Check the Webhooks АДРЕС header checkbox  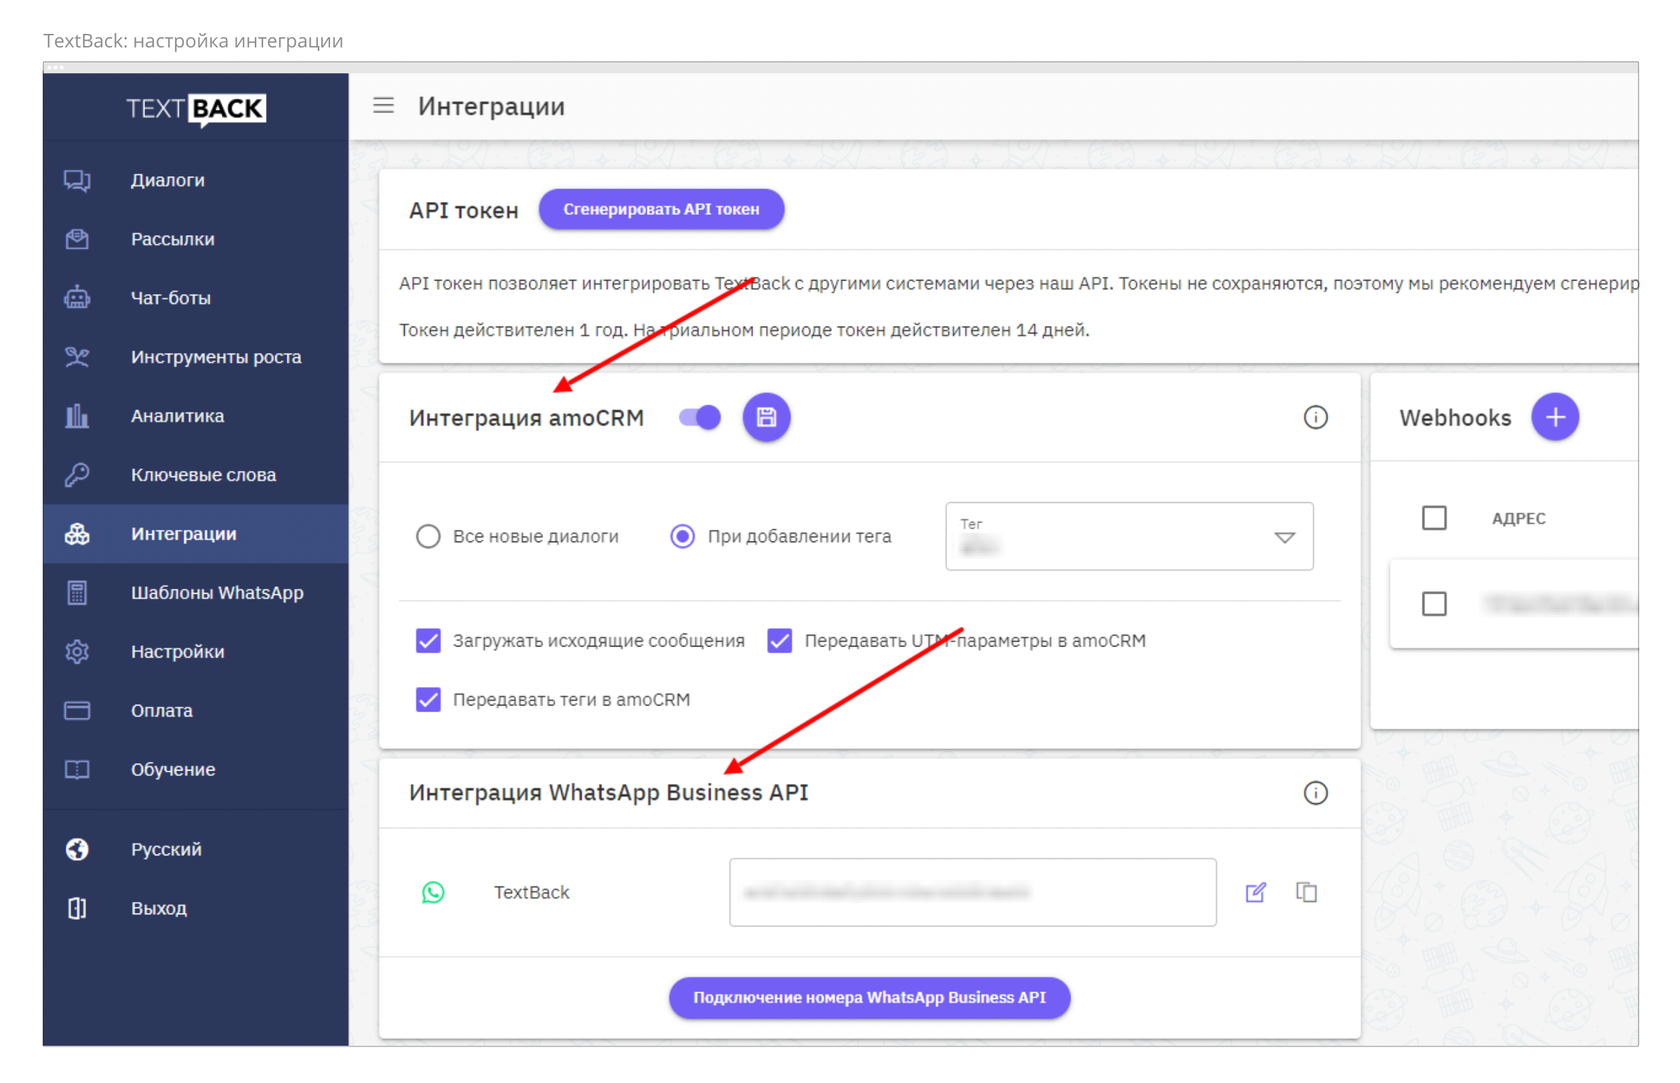point(1434,518)
